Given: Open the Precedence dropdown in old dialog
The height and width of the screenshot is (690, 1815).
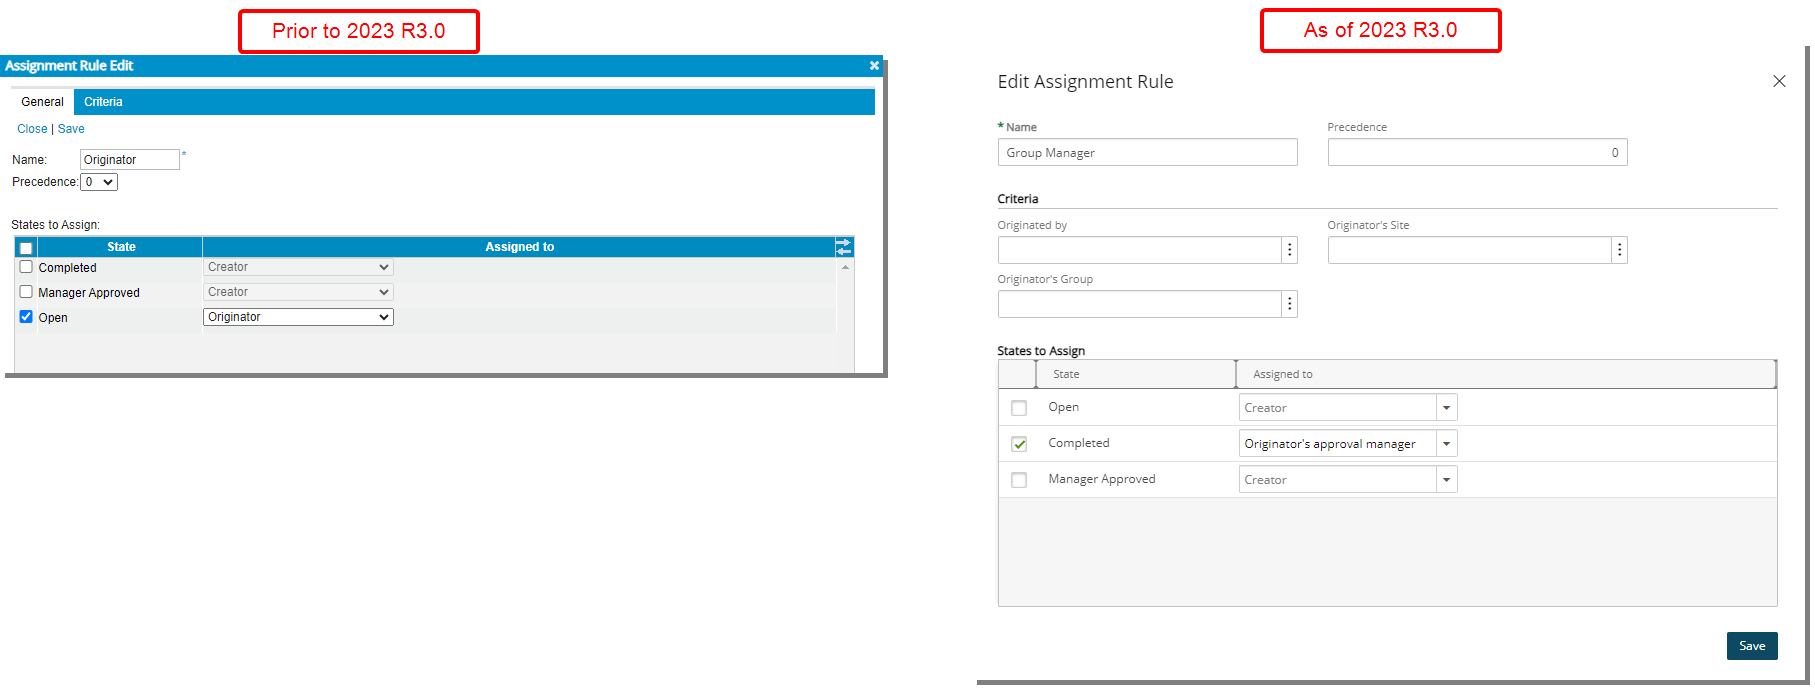Looking at the screenshot, I should [x=99, y=182].
